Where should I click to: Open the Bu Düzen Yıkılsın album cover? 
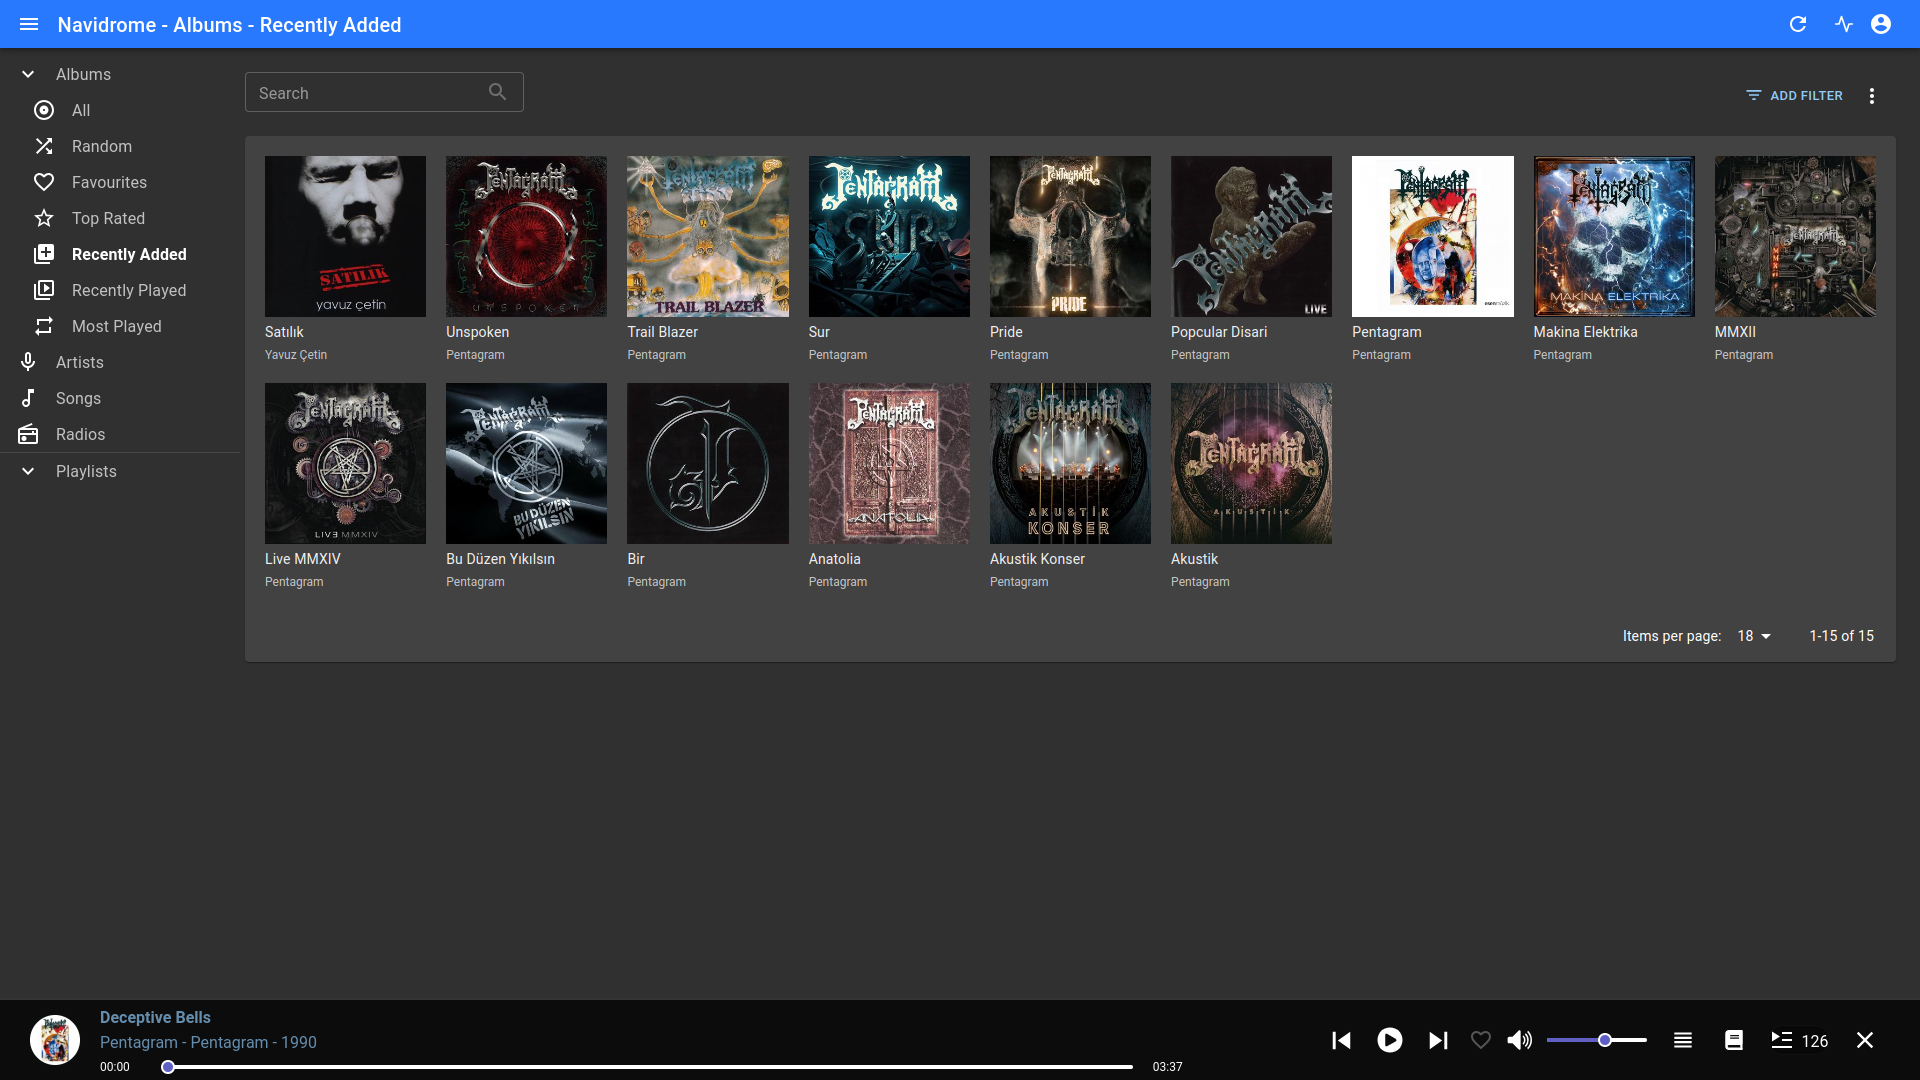[x=526, y=463]
